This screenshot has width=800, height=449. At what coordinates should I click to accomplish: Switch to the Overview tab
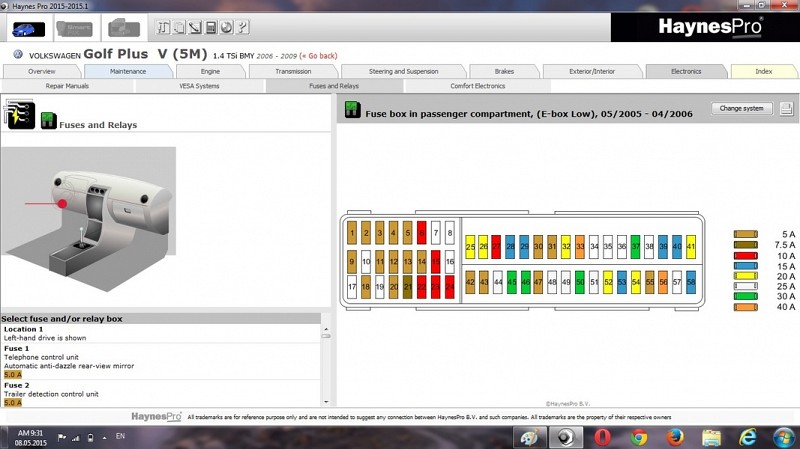[x=42, y=71]
